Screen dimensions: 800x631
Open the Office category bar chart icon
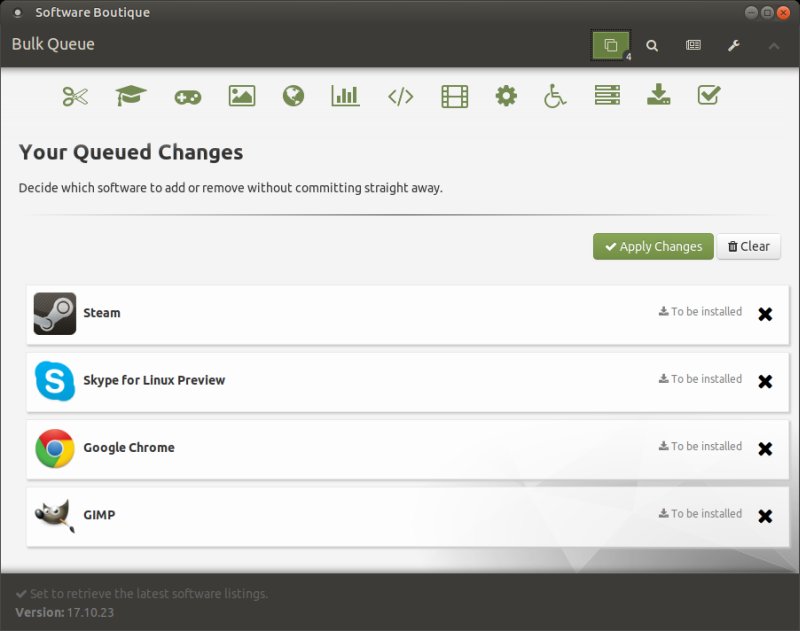[x=345, y=95]
